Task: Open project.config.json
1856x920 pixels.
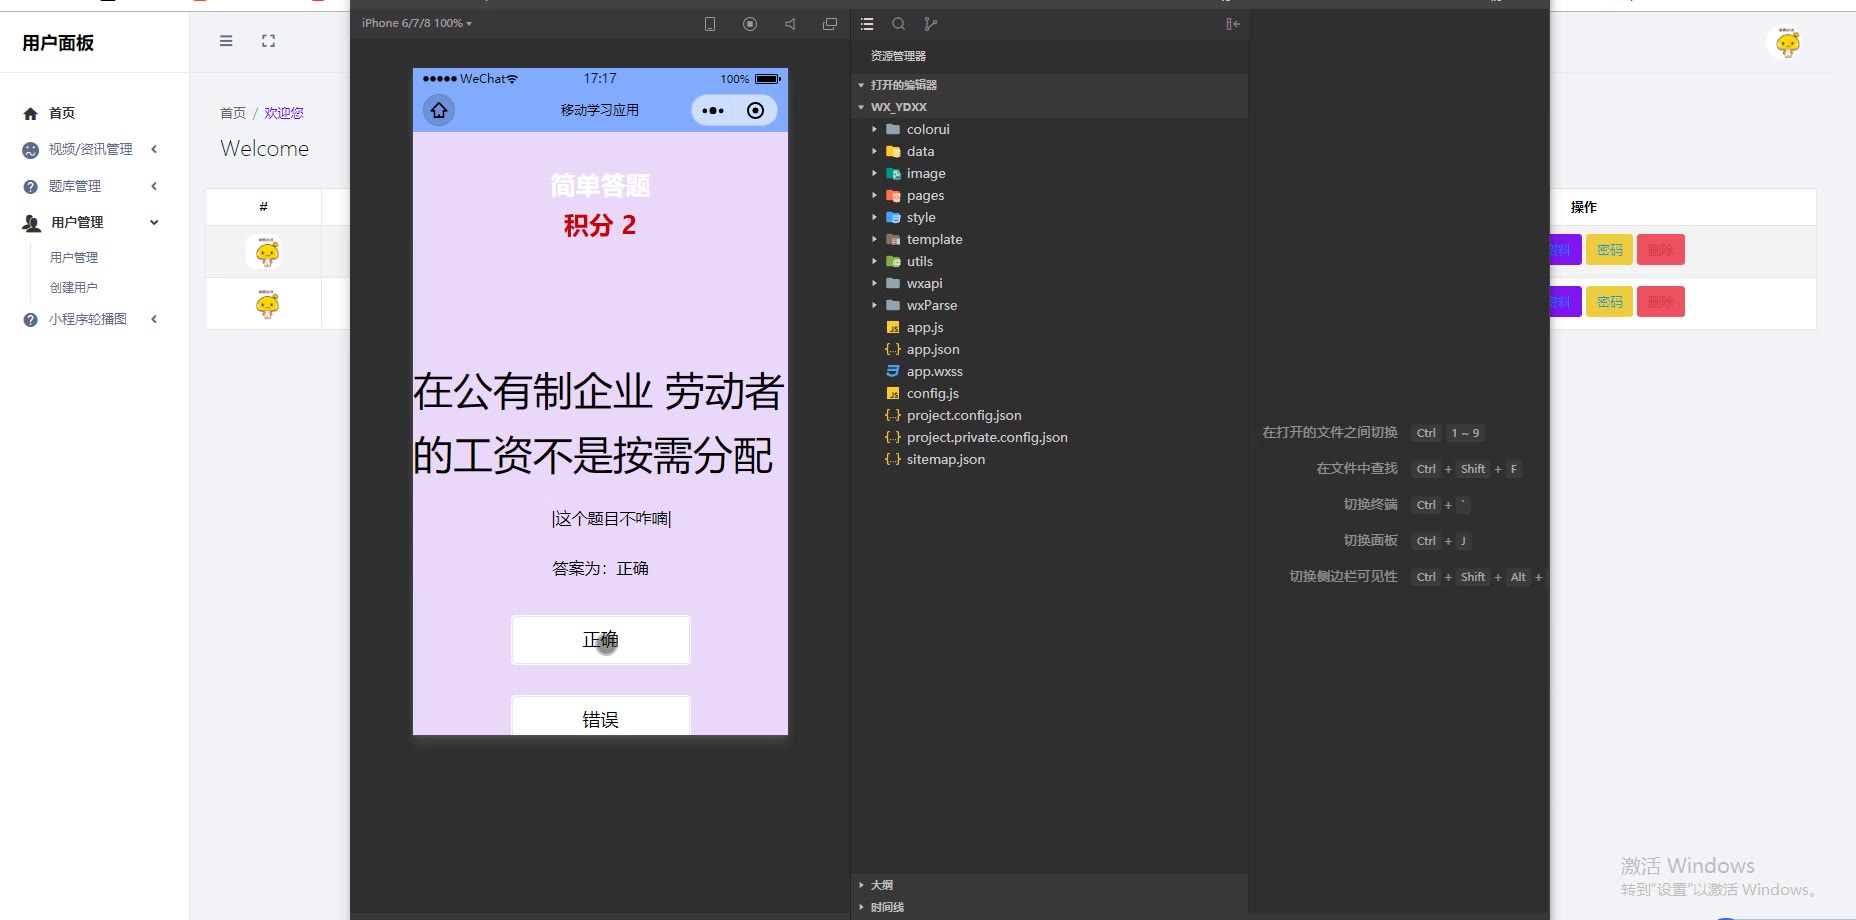Action: point(964,415)
